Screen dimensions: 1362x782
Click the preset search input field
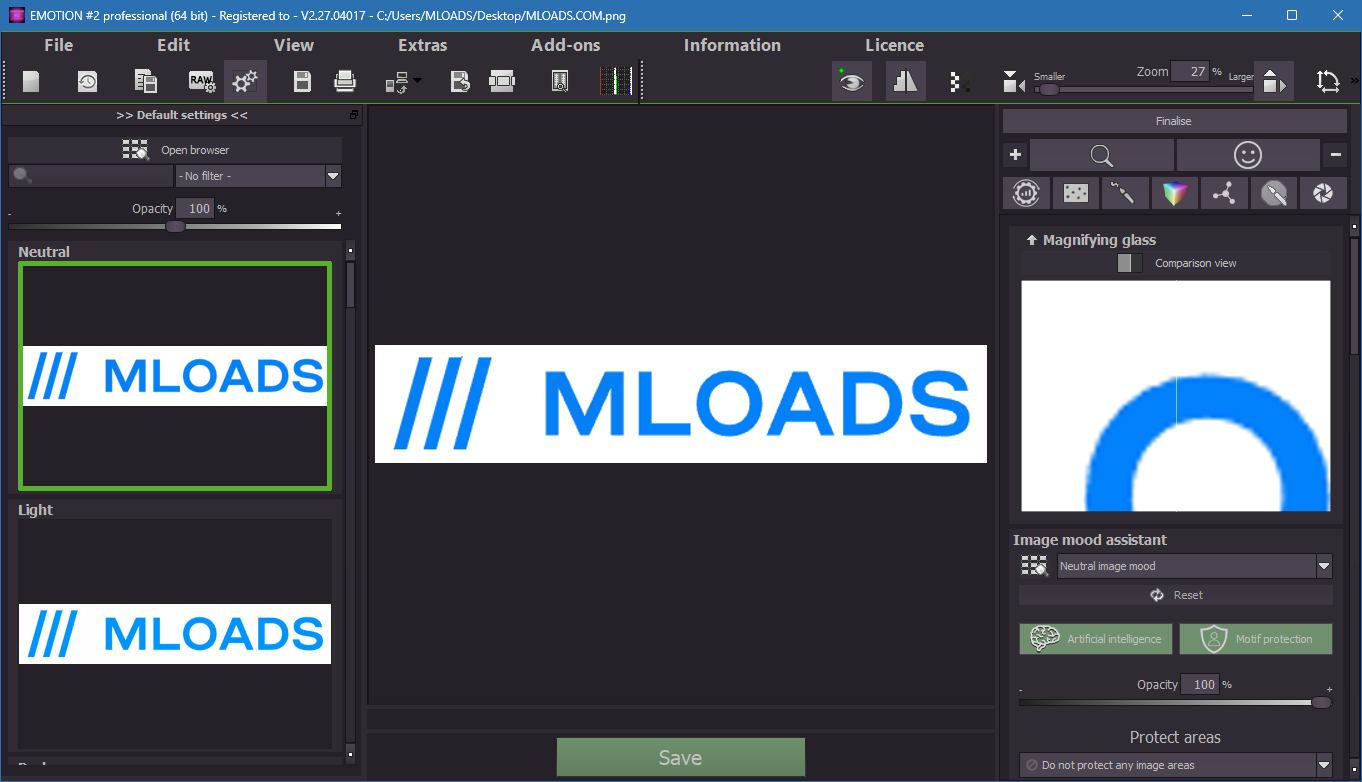(91, 176)
